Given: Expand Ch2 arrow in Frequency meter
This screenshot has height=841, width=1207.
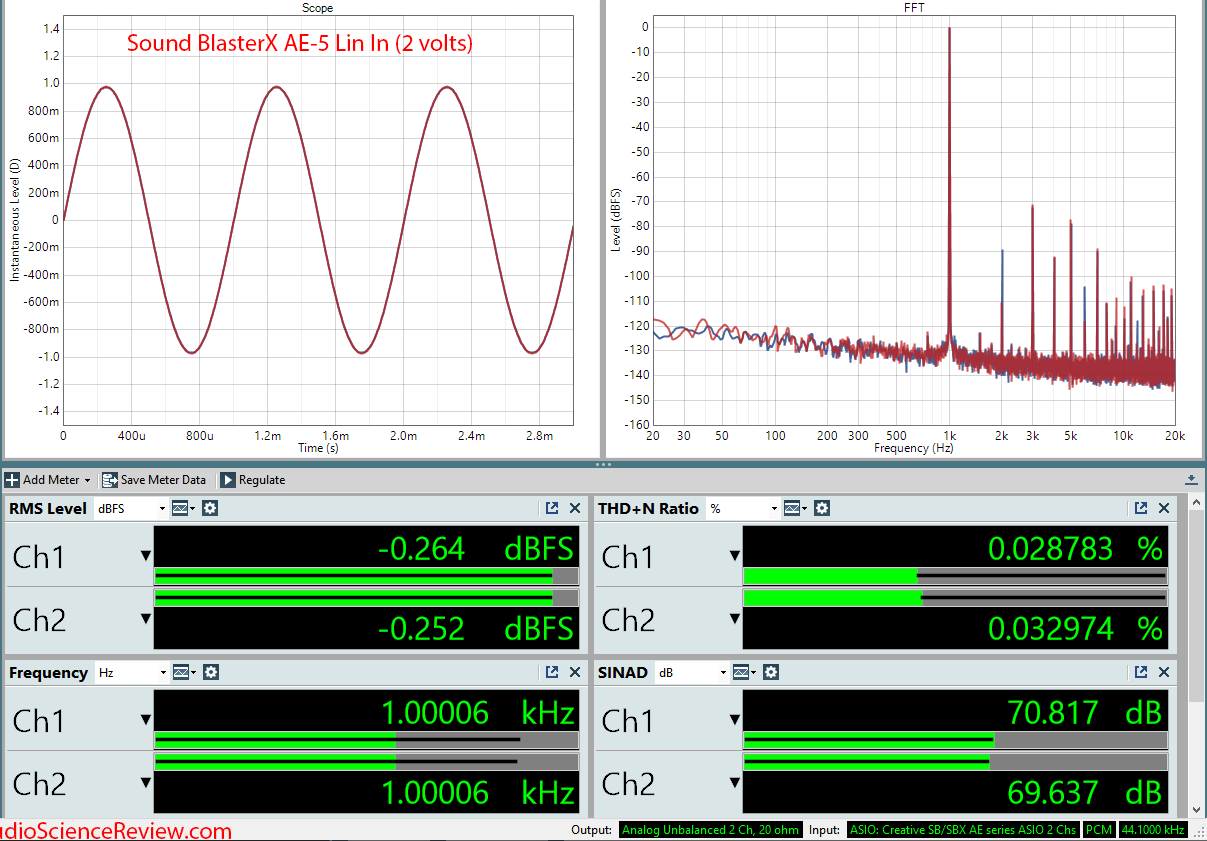Looking at the screenshot, I should pyautogui.click(x=146, y=784).
